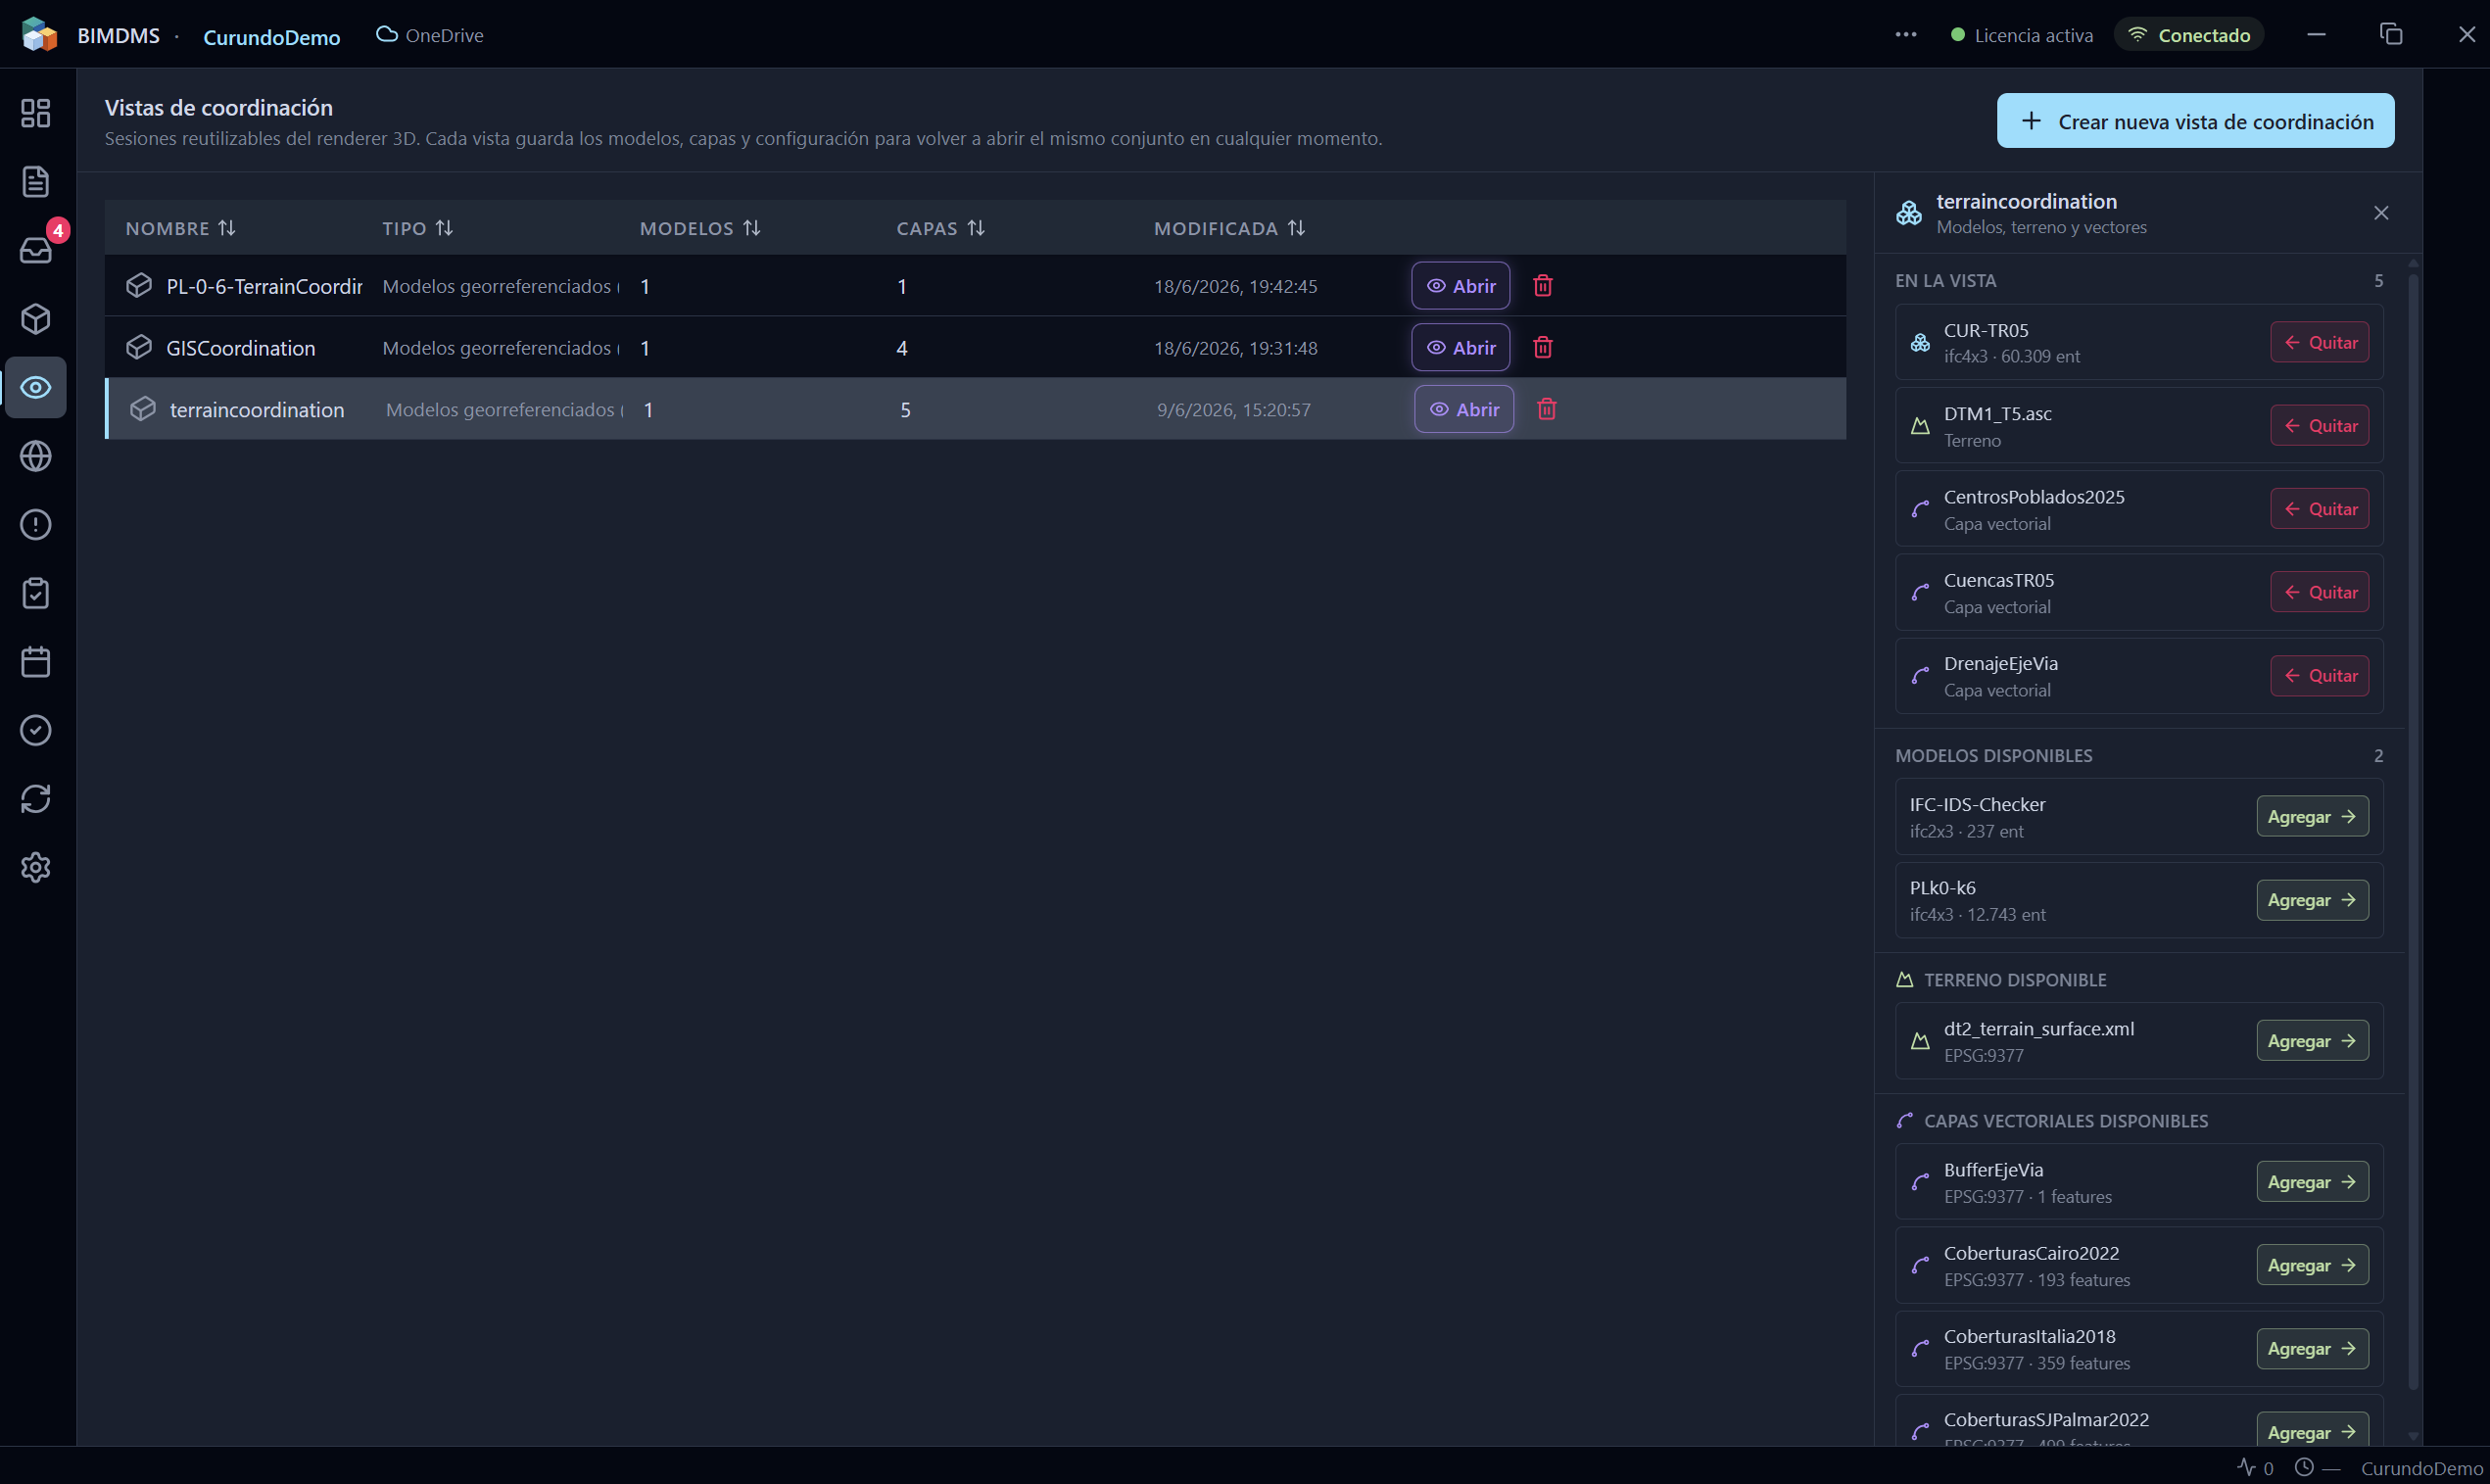Remove CUR-TR05 from the view
This screenshot has height=1484, width=2490.
(2319, 342)
